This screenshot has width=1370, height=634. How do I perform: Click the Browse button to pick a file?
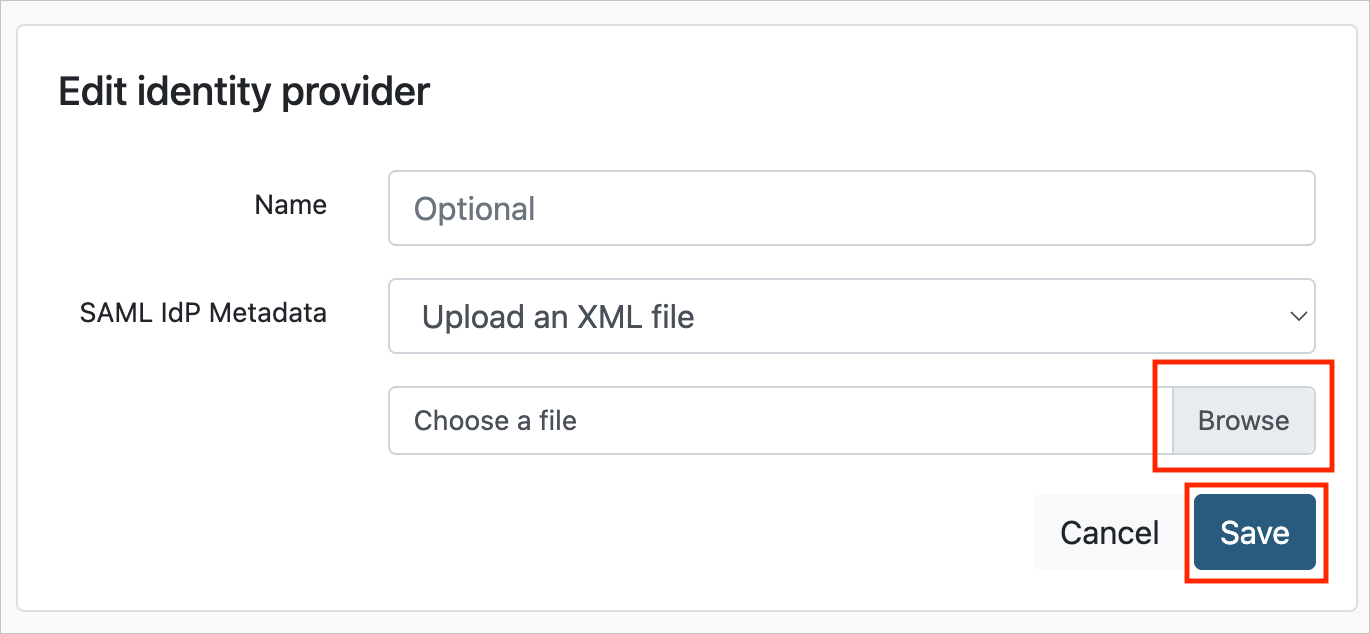pos(1243,421)
